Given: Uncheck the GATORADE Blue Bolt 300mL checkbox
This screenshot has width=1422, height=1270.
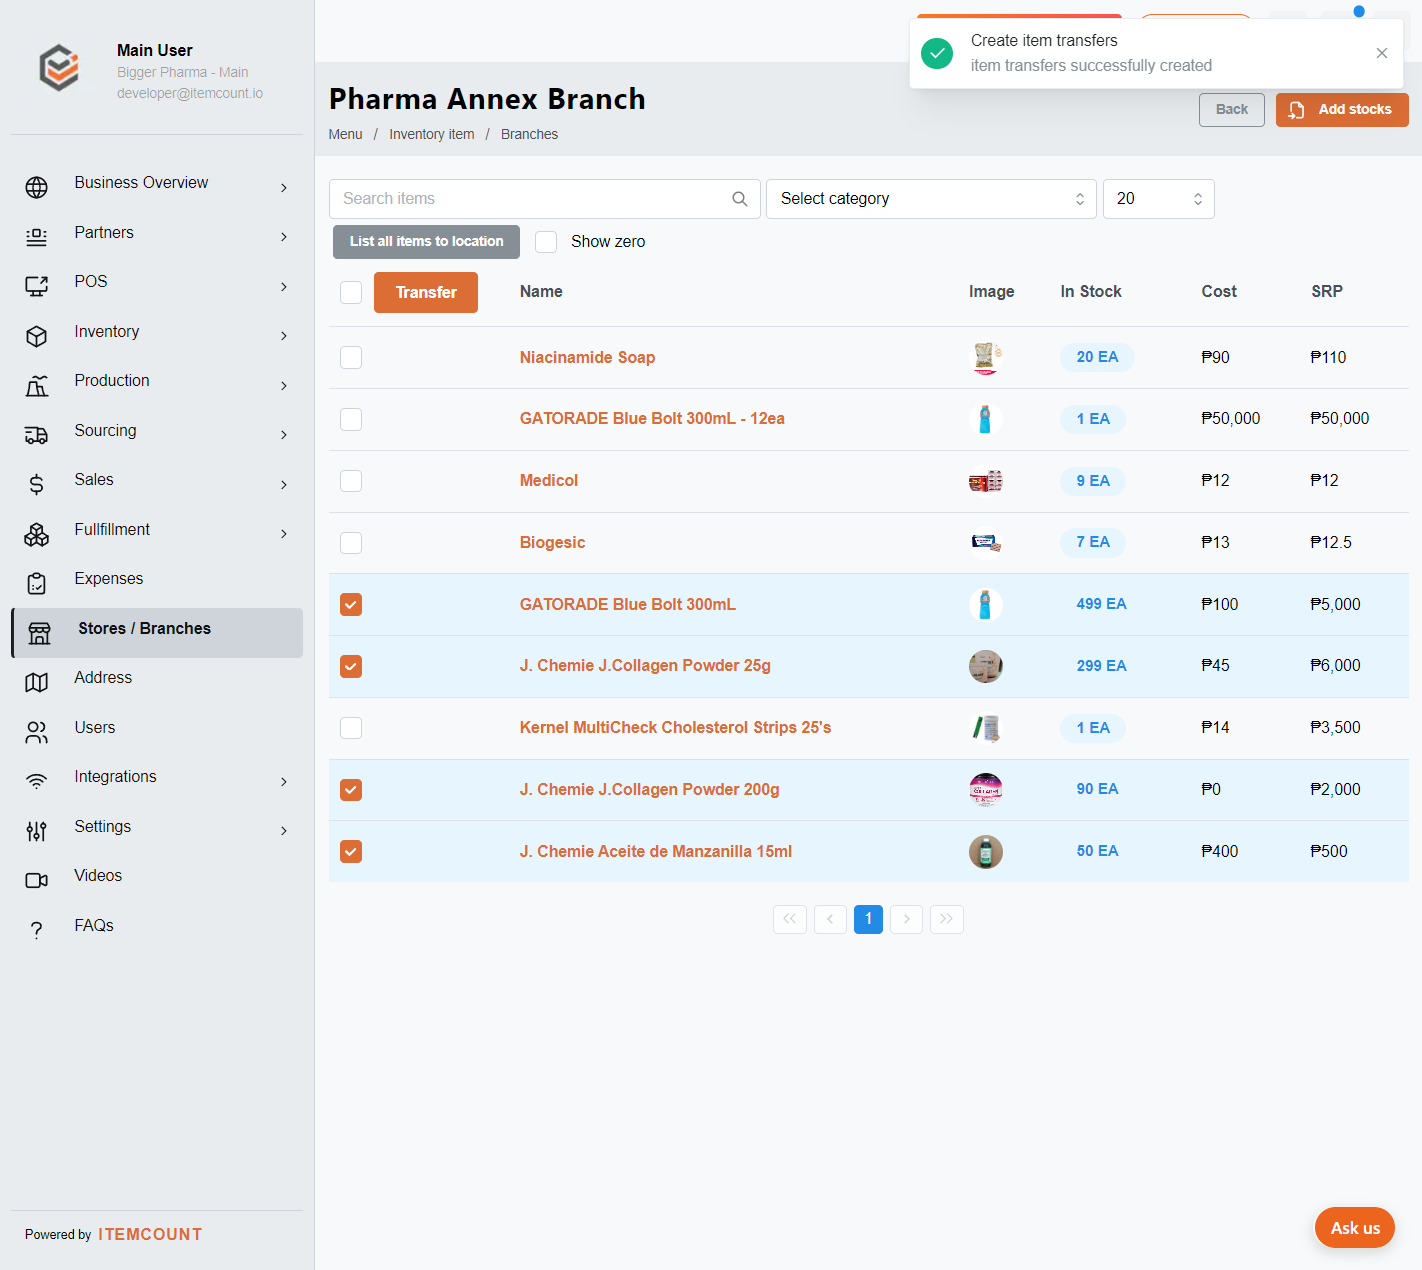Looking at the screenshot, I should (351, 604).
